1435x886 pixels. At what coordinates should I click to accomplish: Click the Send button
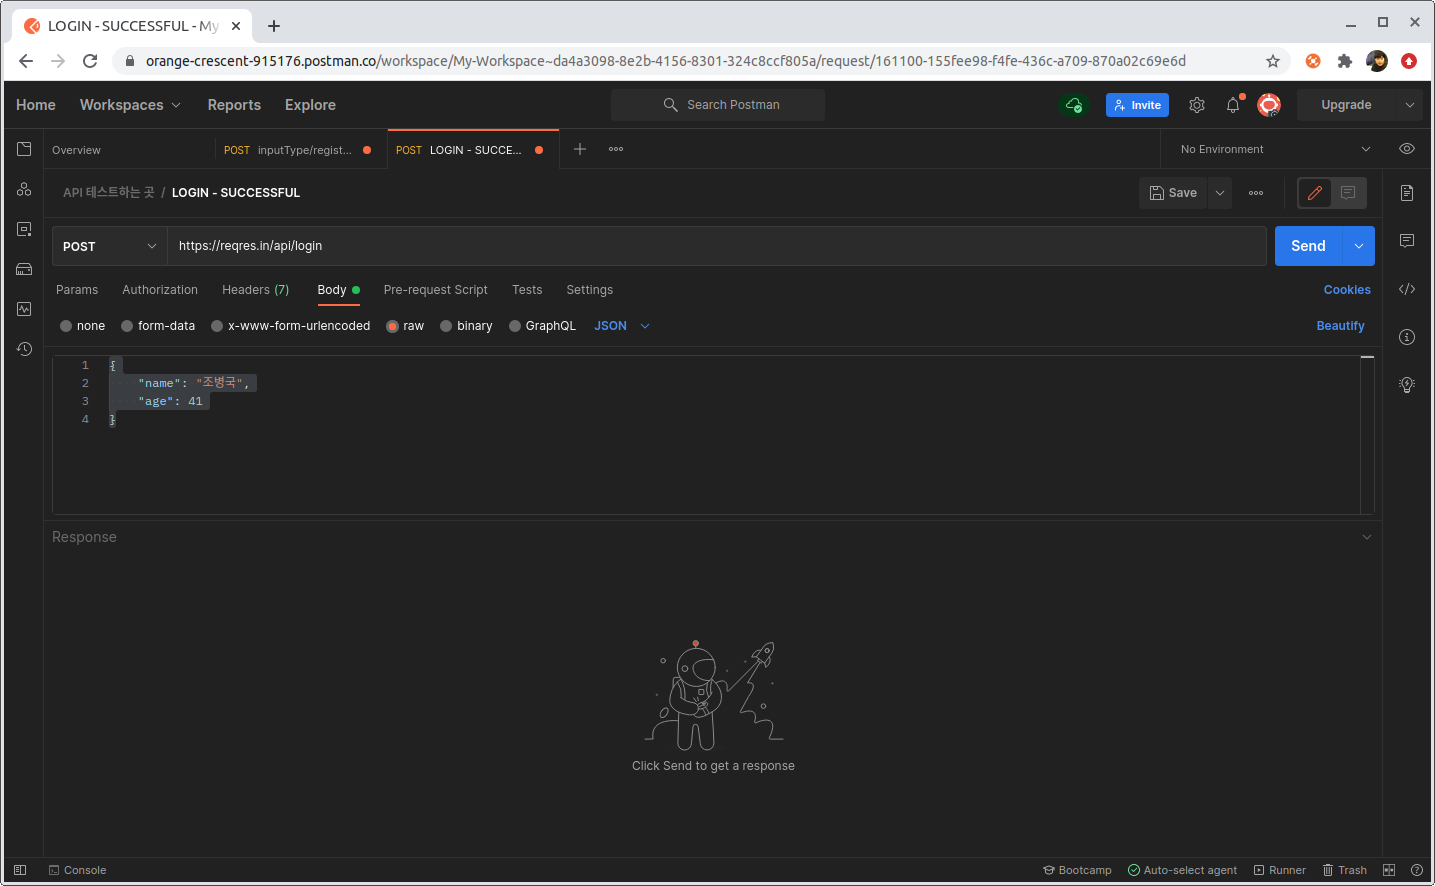[x=1308, y=246]
